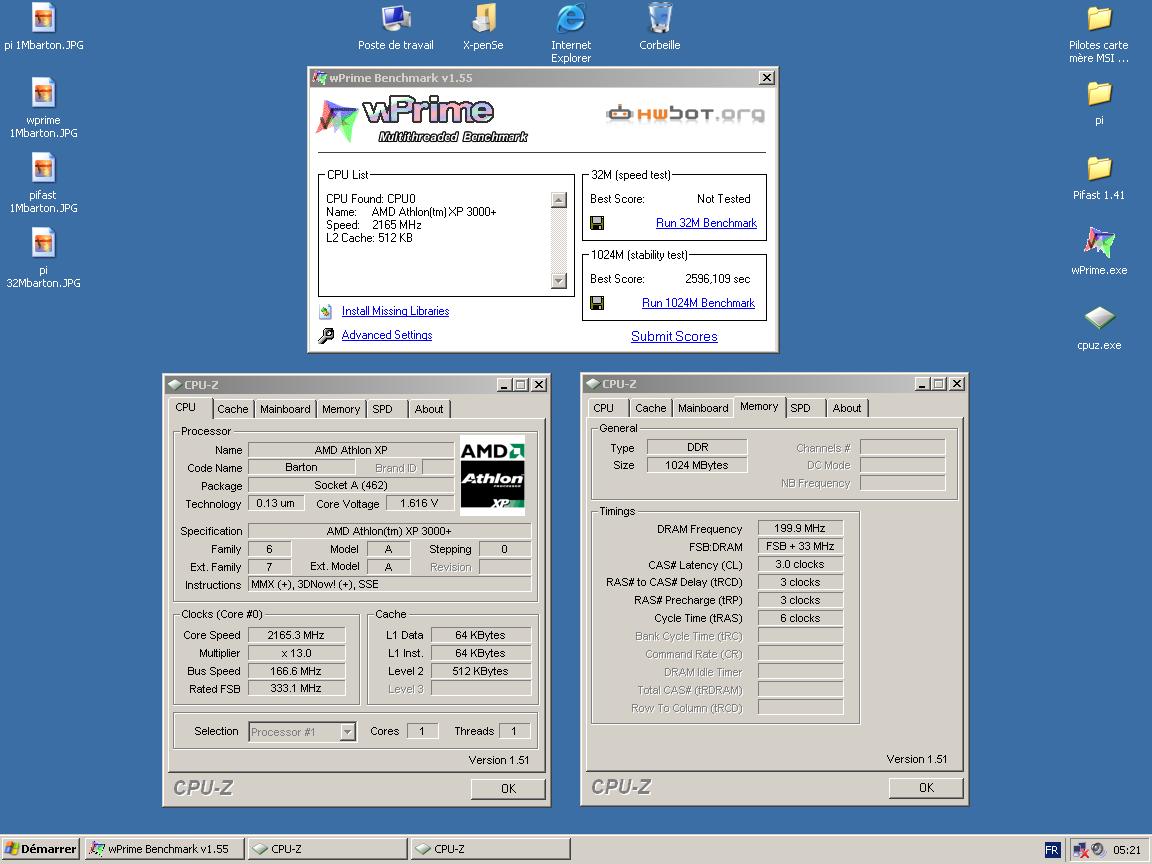
Task: Click CAS# Latency value 3.0 clocks
Action: (x=800, y=564)
